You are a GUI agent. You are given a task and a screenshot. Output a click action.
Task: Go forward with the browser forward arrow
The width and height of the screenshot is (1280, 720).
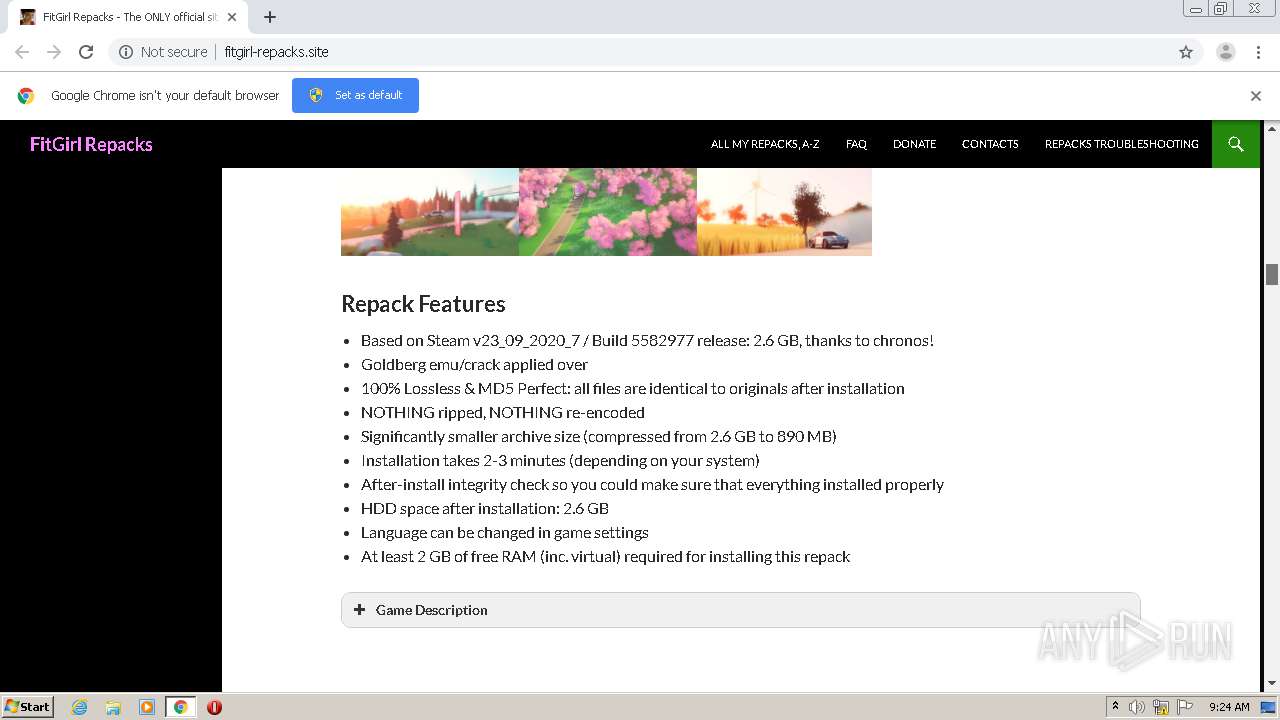pyautogui.click(x=54, y=52)
